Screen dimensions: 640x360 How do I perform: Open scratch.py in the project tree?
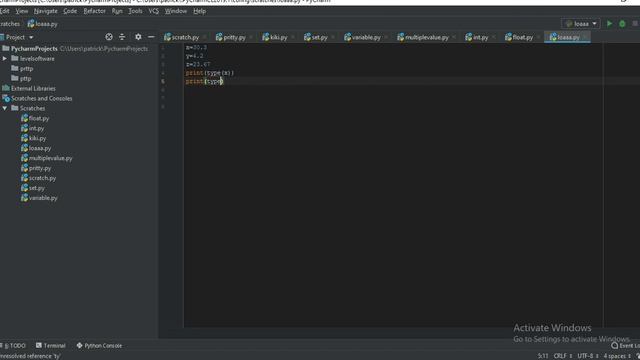[x=38, y=178]
